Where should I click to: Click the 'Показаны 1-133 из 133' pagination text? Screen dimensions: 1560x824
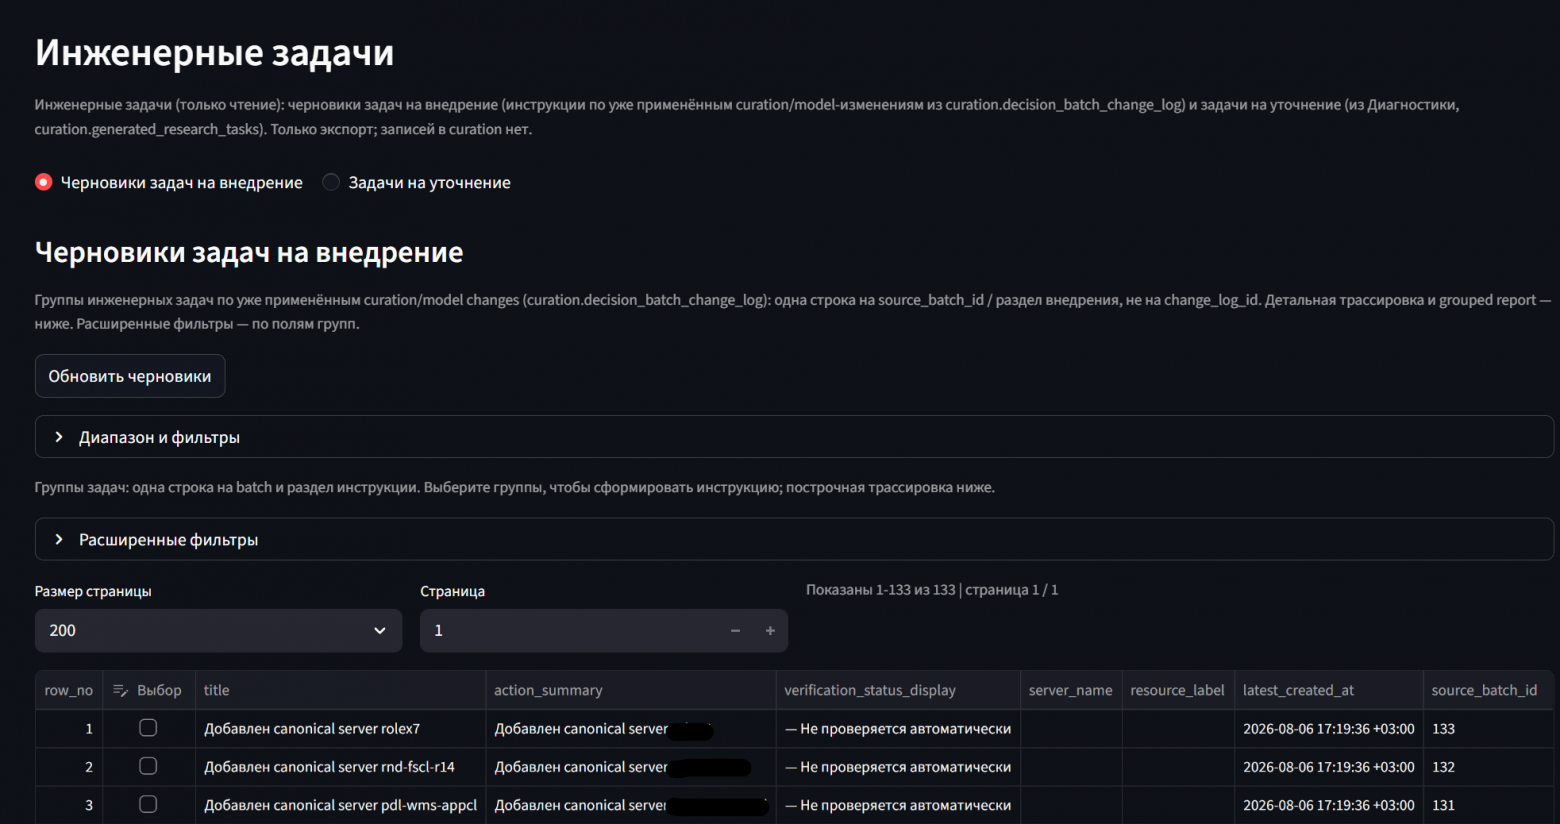[881, 590]
